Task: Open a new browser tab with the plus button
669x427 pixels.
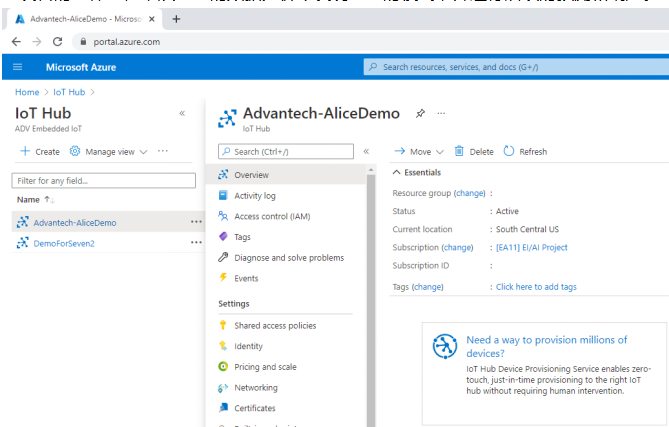Action: point(176,18)
